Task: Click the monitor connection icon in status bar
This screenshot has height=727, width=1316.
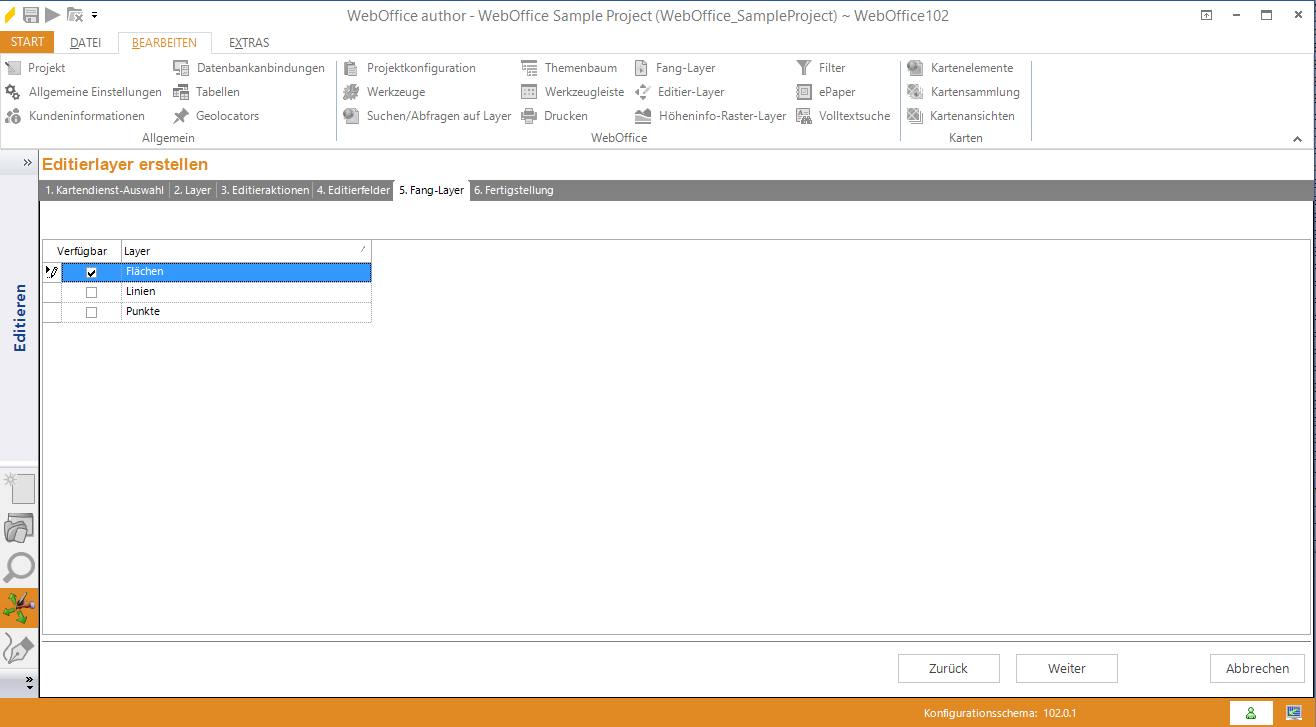Action: (1294, 713)
